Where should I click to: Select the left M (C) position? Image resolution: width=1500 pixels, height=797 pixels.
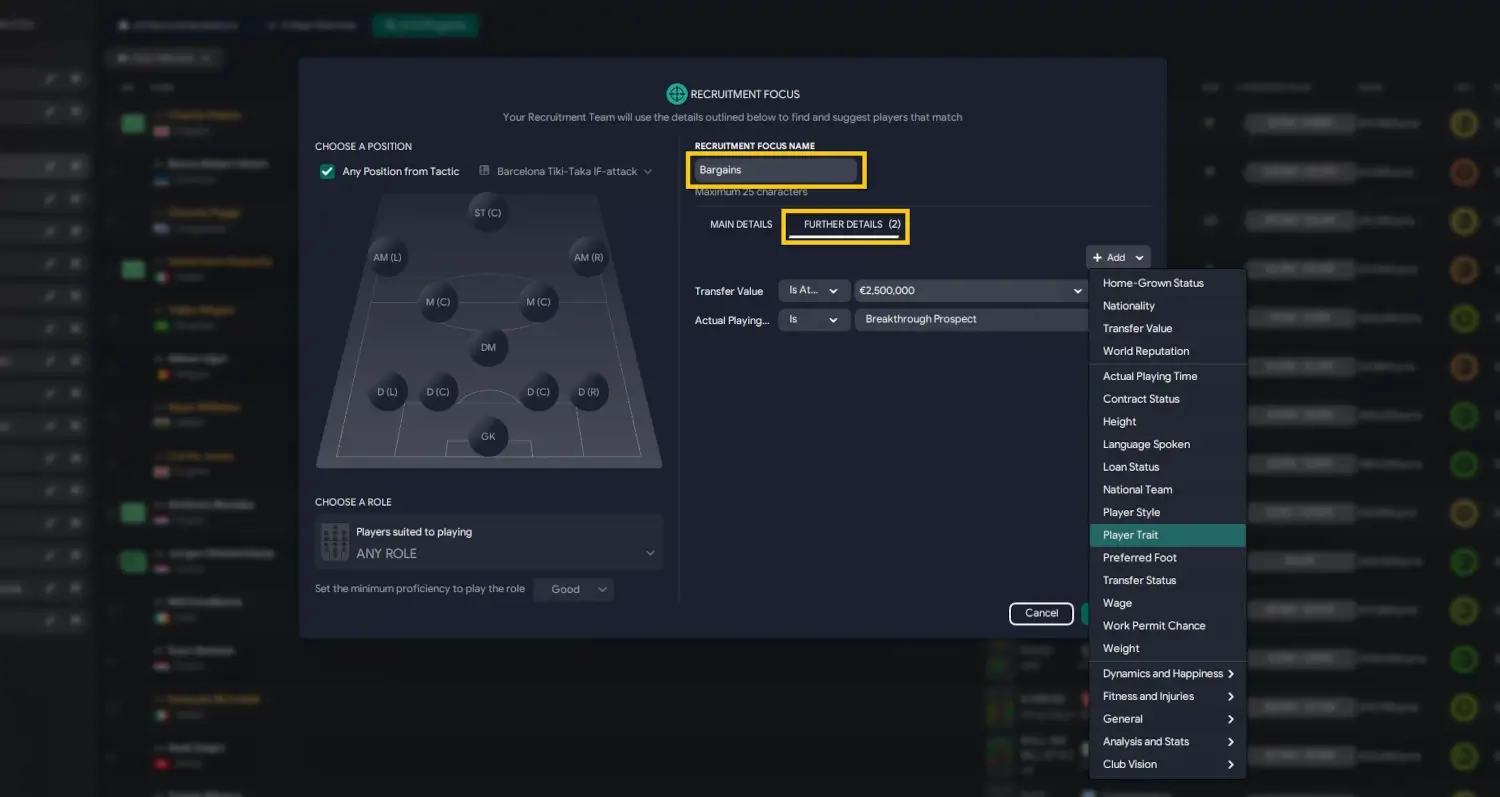438,302
